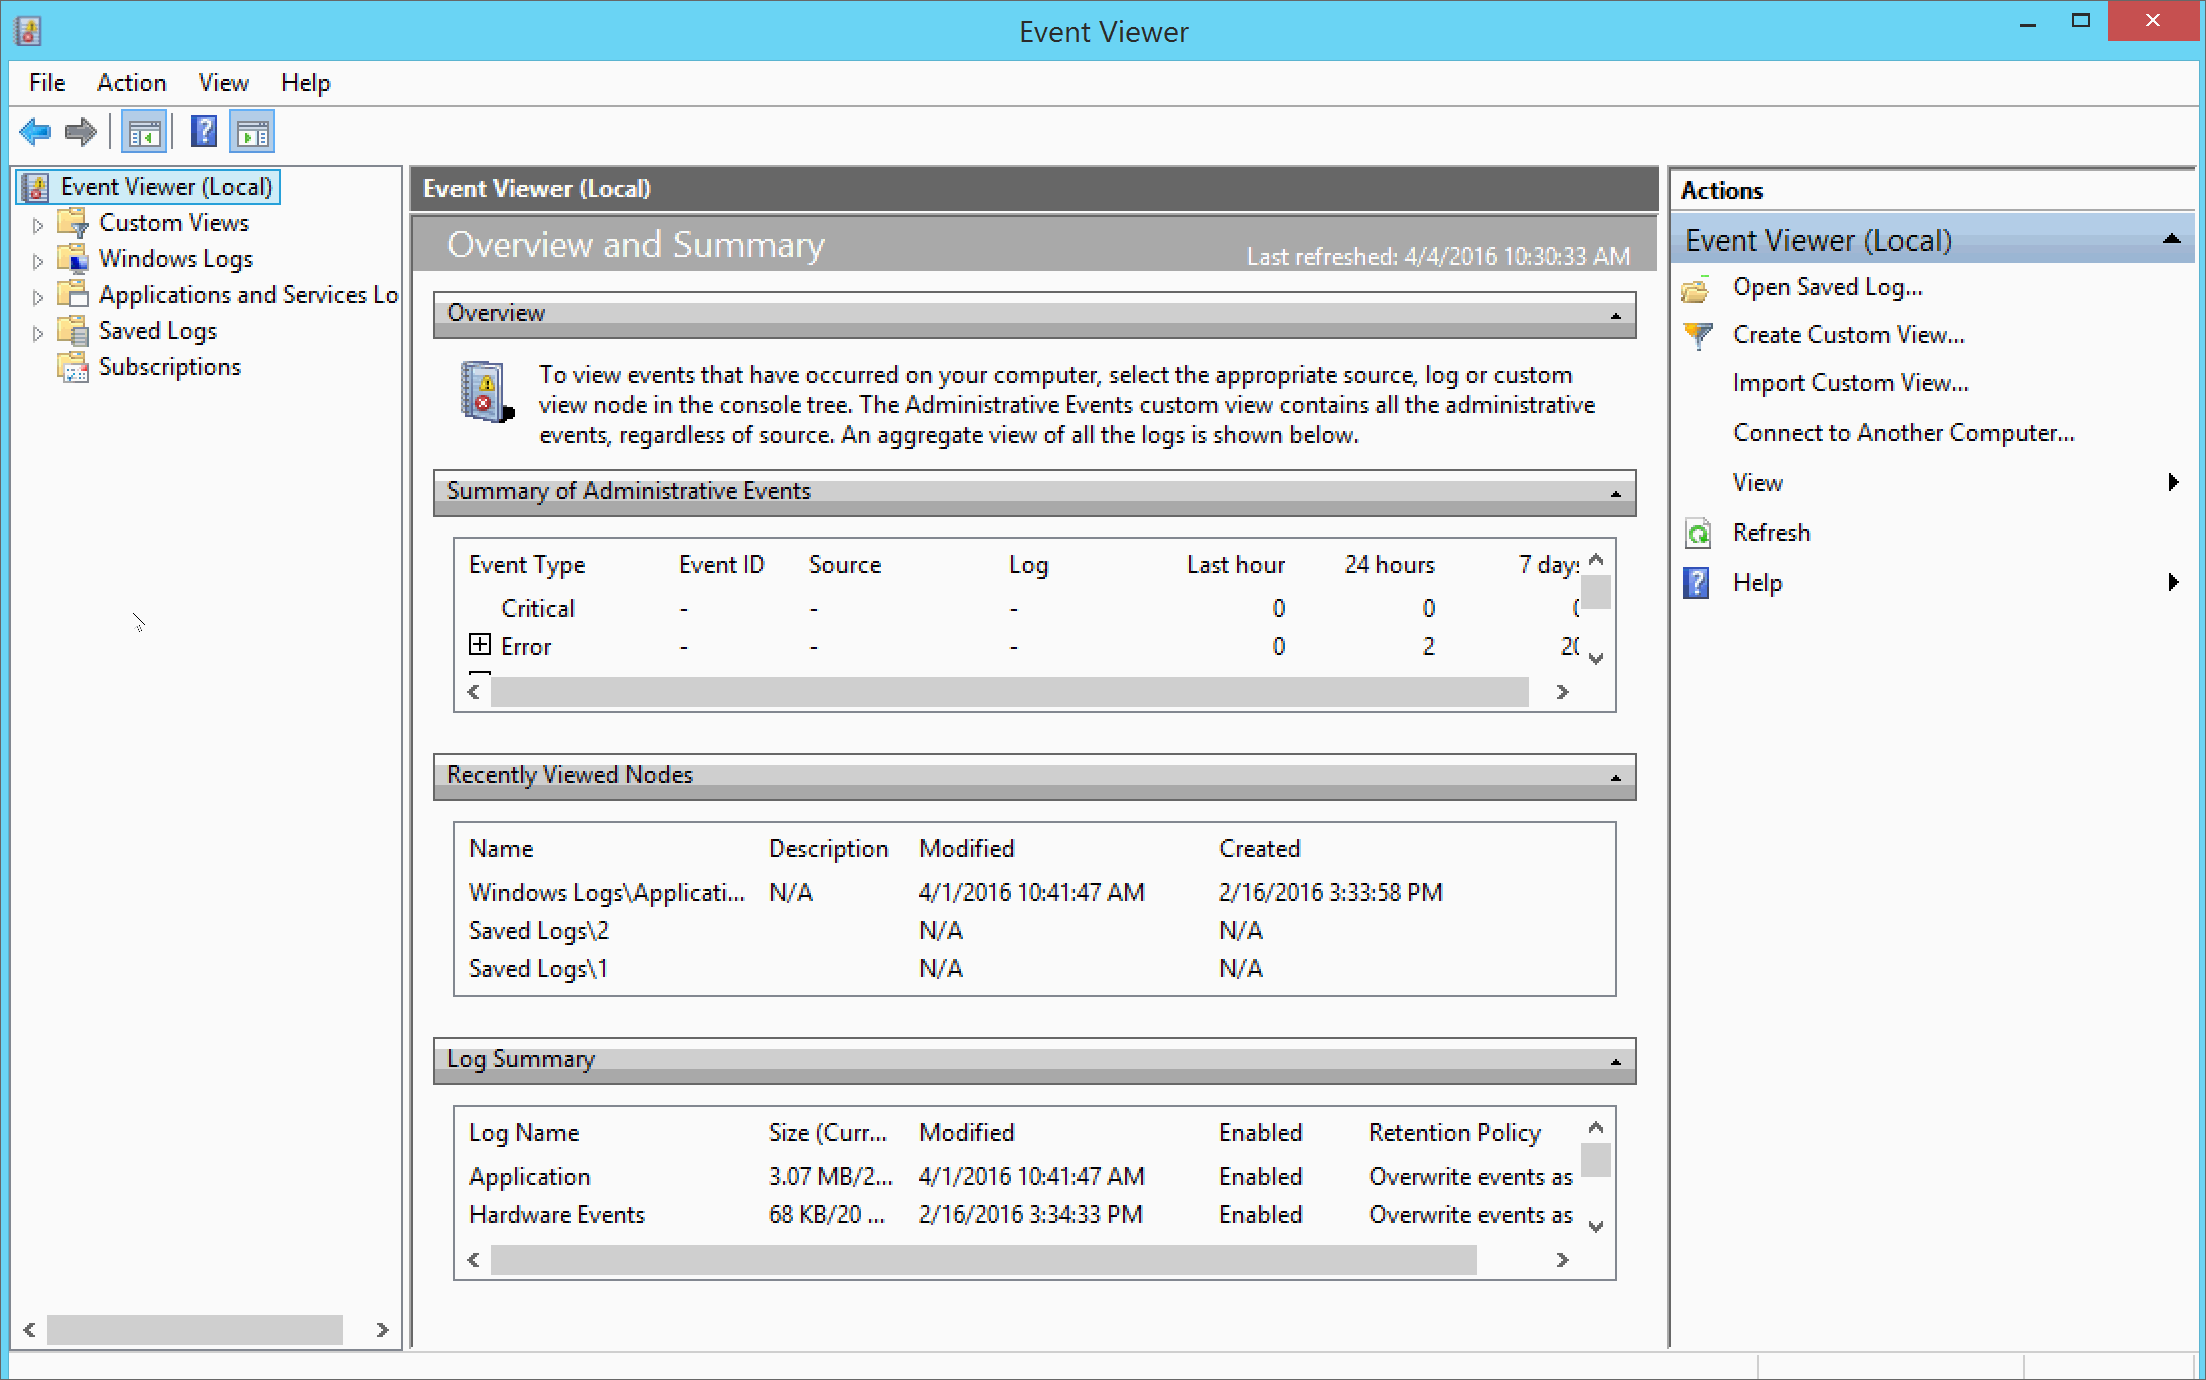Collapse the Overview section header arrow
This screenshot has width=2206, height=1380.
click(x=1615, y=316)
